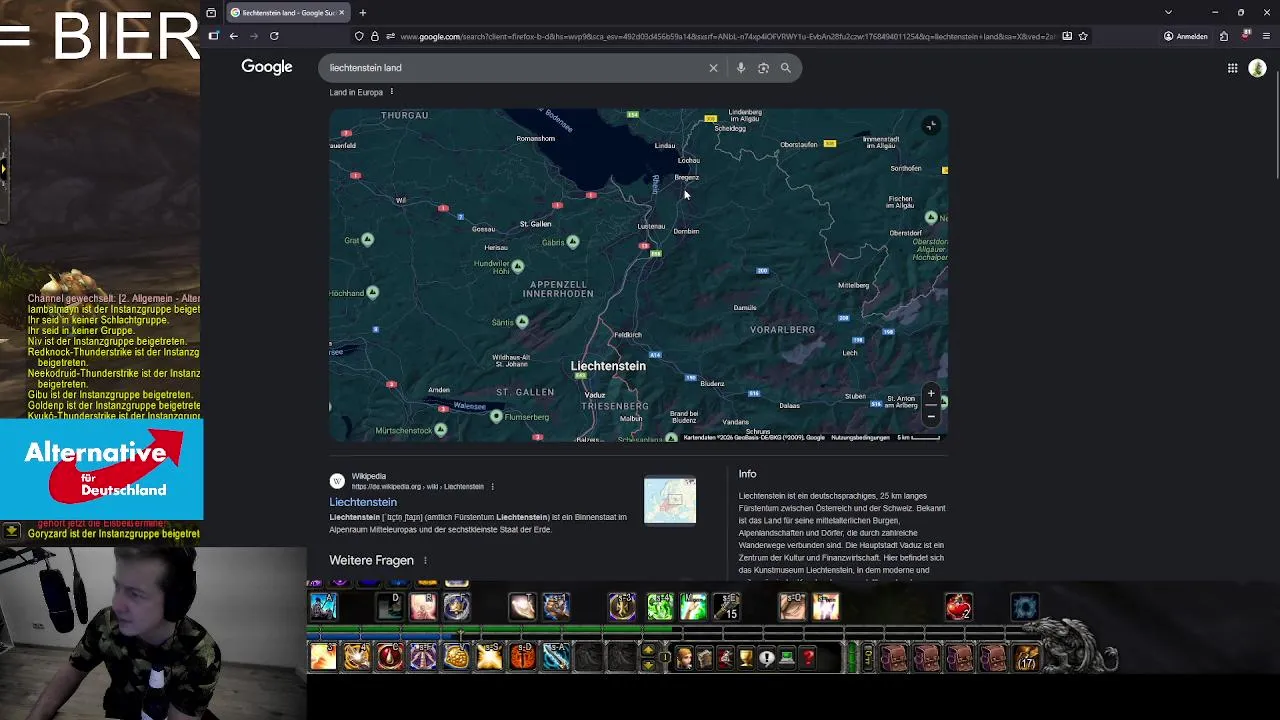Bookmark this page with the star icon
This screenshot has width=1280, height=720.
[1083, 36]
